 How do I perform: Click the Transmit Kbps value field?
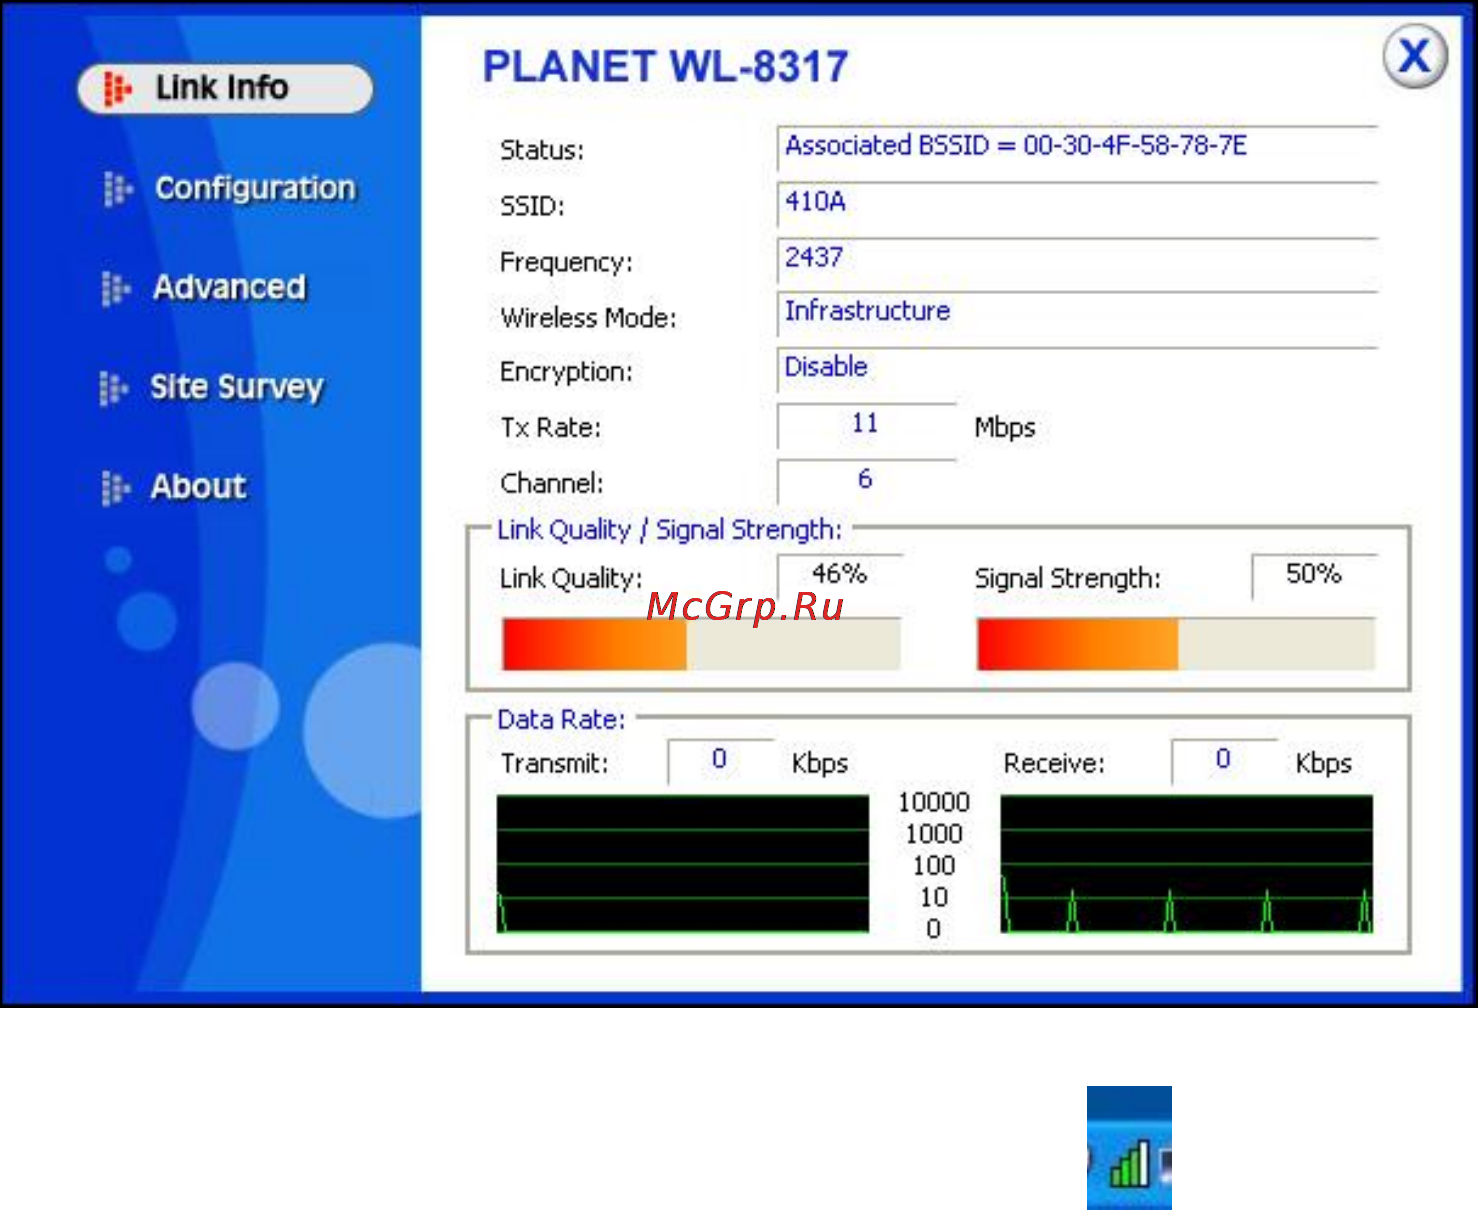(x=720, y=761)
